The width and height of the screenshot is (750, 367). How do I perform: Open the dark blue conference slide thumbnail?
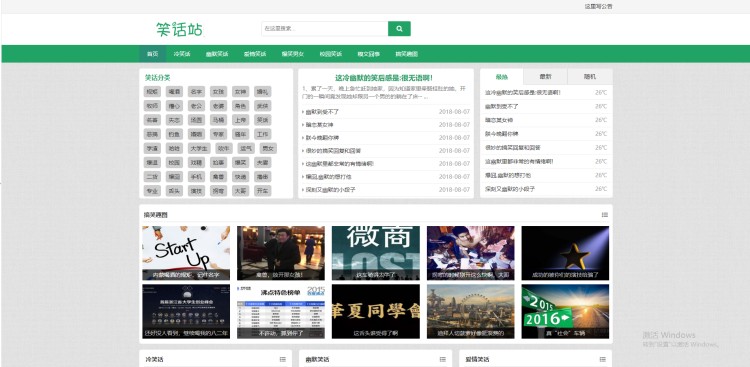tap(186, 311)
